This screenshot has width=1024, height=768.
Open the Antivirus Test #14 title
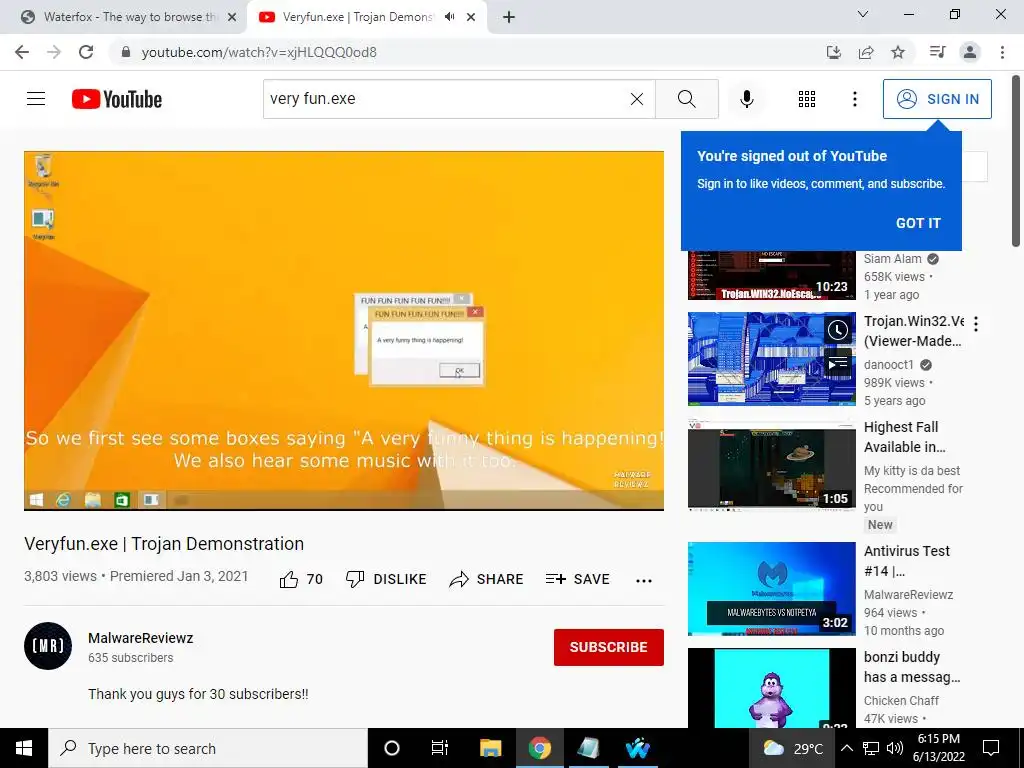(x=906, y=561)
